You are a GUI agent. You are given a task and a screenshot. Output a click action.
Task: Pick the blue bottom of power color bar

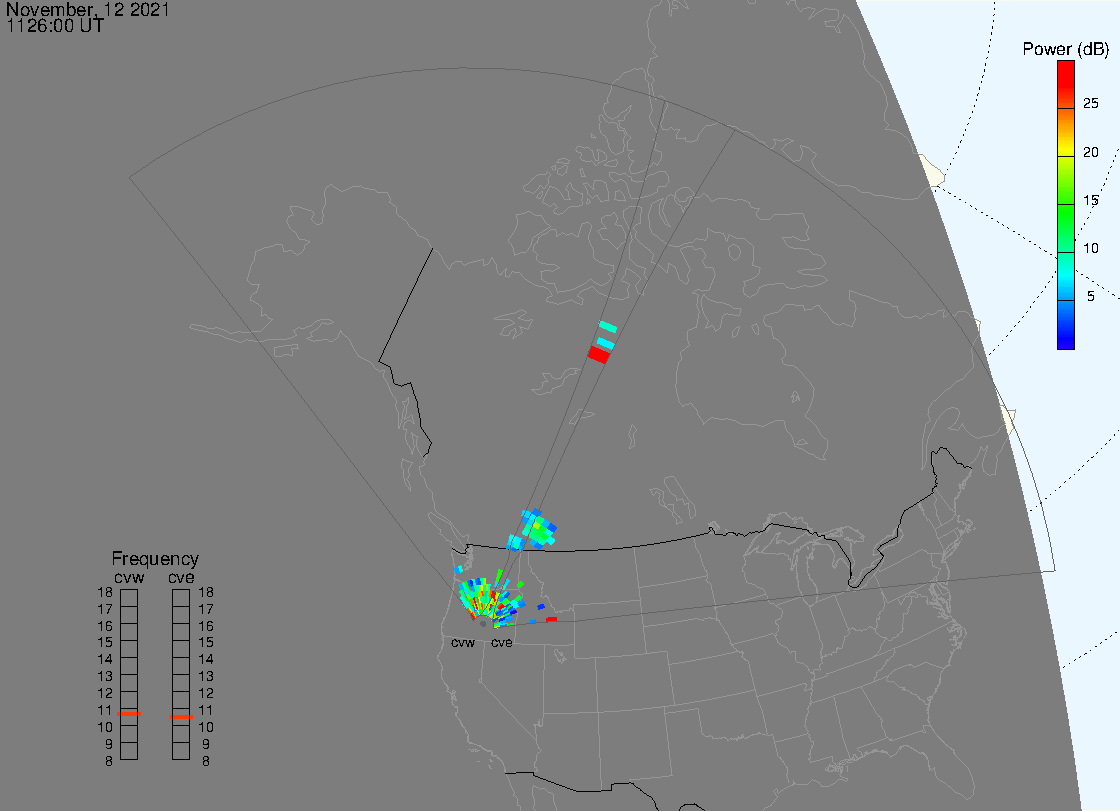tap(1066, 325)
